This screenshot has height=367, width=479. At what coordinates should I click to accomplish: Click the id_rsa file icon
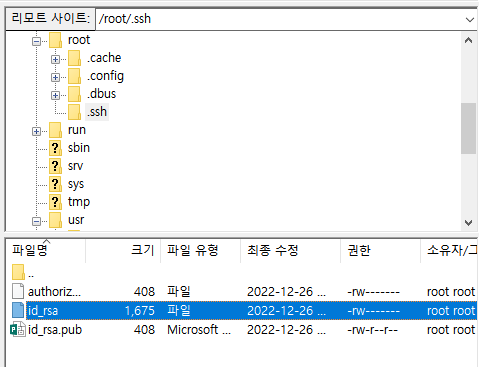click(18, 310)
